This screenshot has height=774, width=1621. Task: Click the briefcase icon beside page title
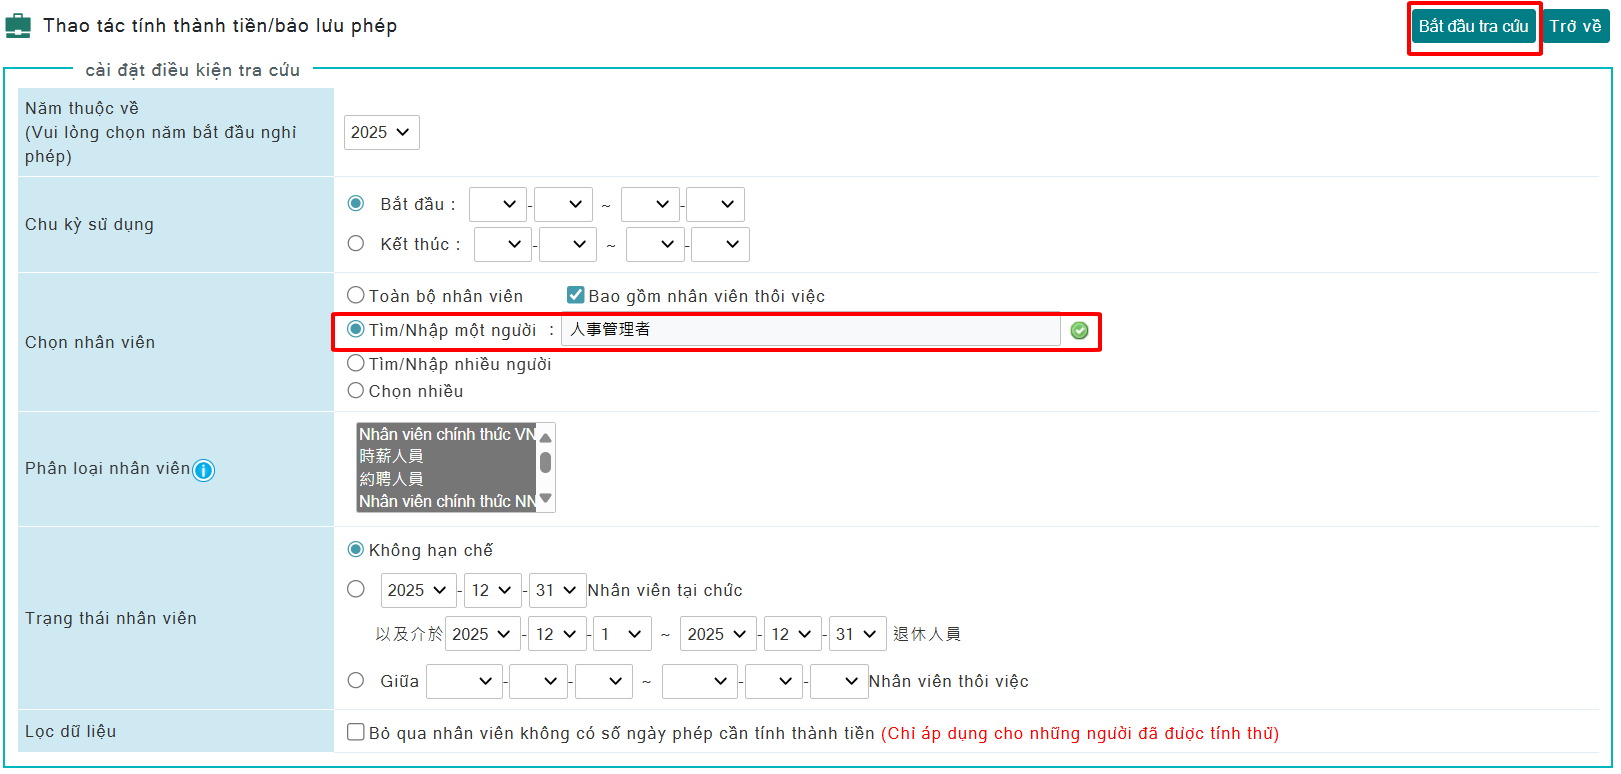click(x=18, y=26)
